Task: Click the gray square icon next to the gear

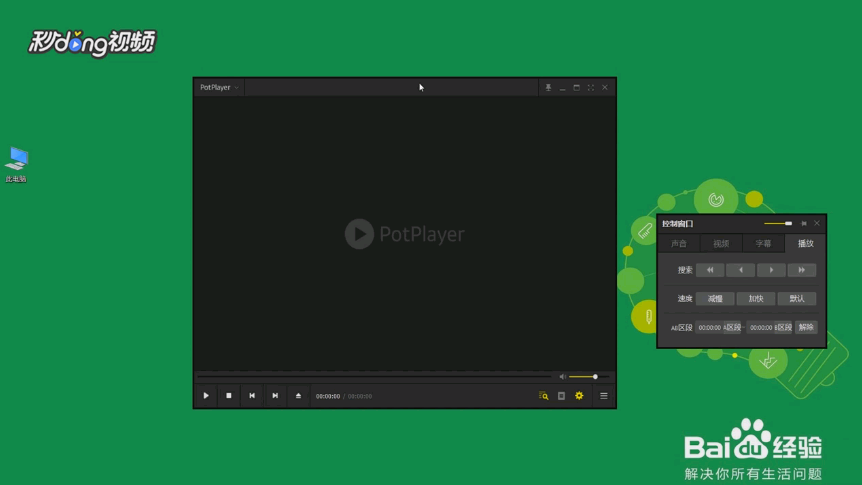Action: (561, 396)
